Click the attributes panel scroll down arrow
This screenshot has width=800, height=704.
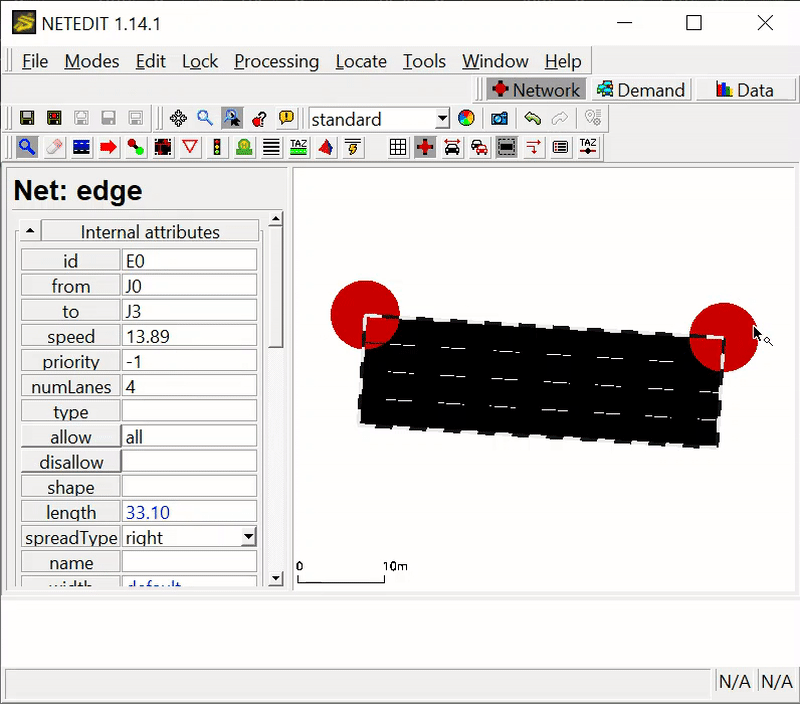276,579
